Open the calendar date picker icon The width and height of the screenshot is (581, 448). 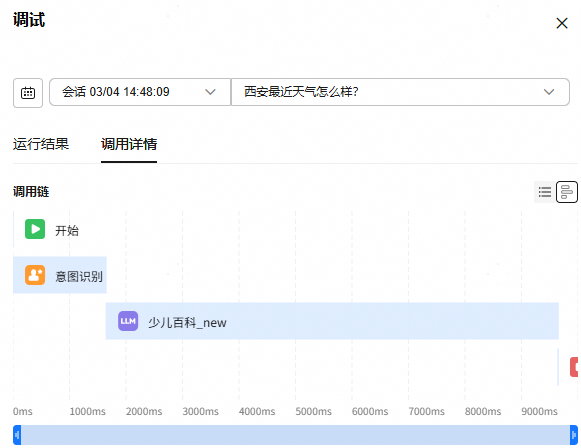pos(28,93)
